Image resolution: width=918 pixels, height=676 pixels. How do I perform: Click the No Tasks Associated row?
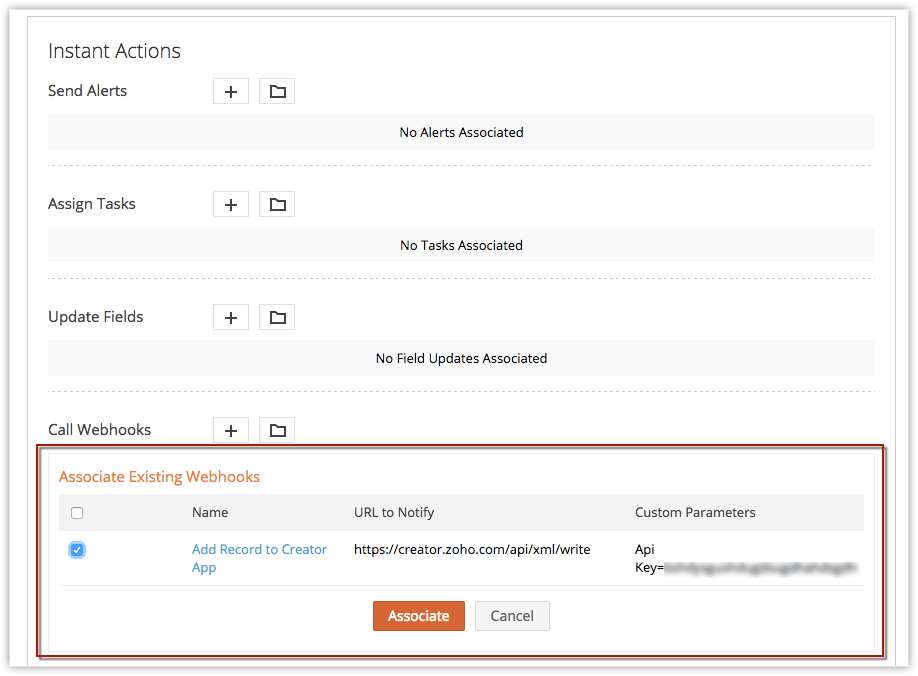[x=461, y=245]
